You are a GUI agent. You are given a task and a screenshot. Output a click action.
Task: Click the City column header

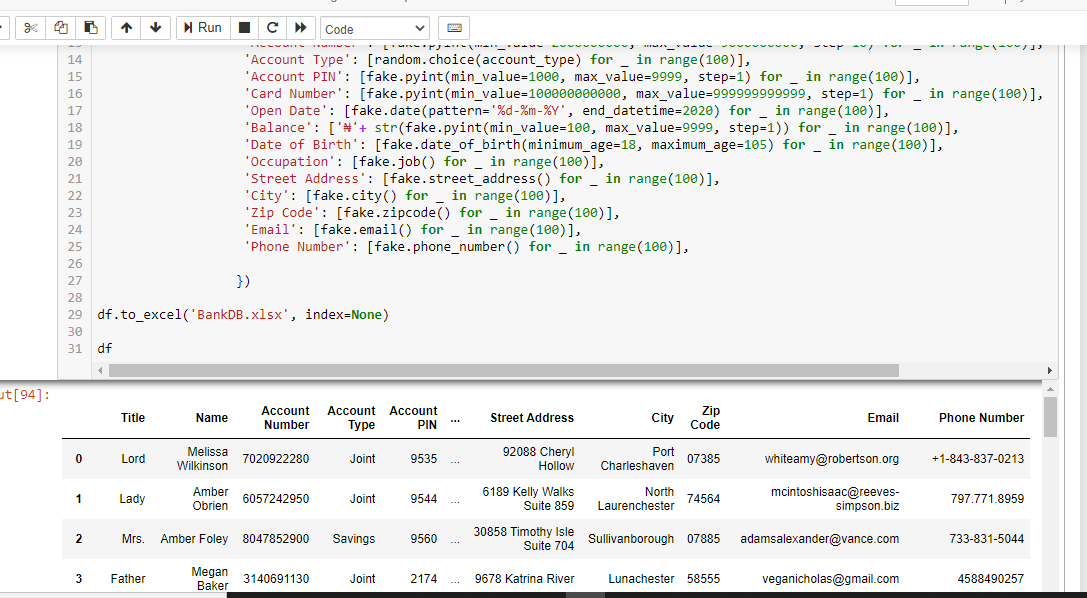[x=662, y=418]
